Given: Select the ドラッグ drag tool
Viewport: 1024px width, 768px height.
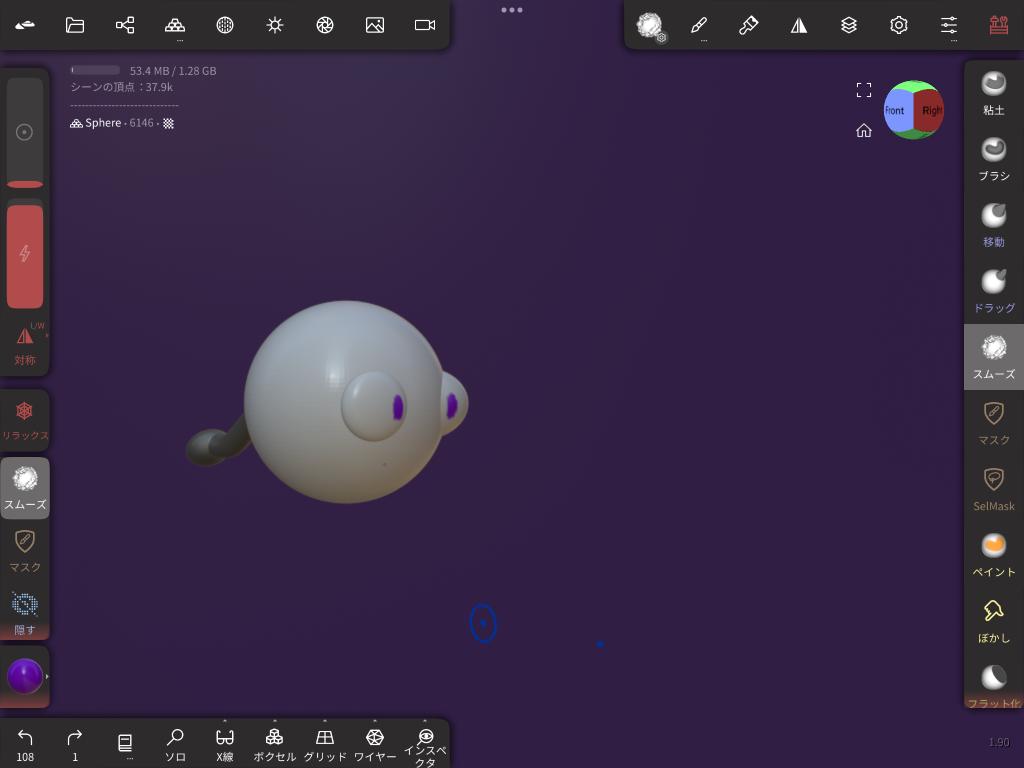Looking at the screenshot, I should (x=993, y=291).
